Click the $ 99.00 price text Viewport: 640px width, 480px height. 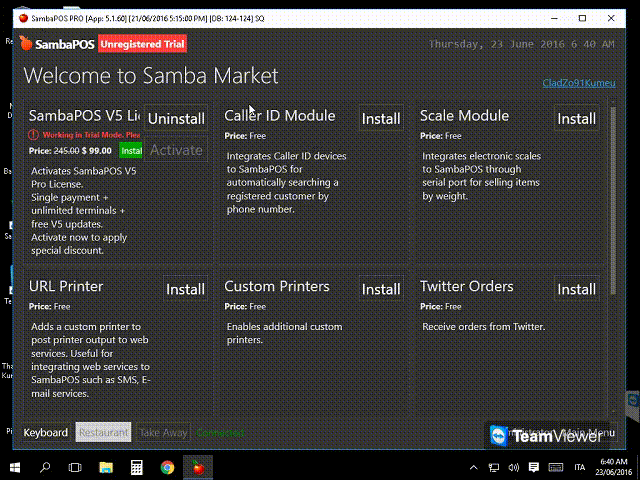click(x=97, y=151)
